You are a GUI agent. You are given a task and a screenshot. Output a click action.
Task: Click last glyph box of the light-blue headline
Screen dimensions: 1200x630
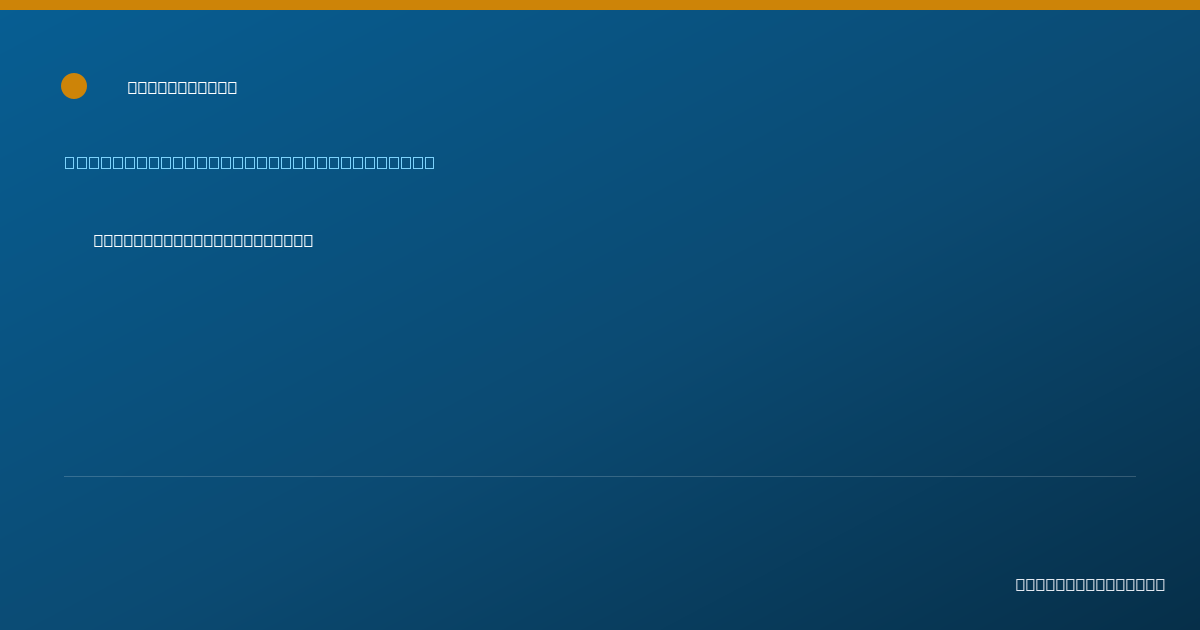pos(430,162)
